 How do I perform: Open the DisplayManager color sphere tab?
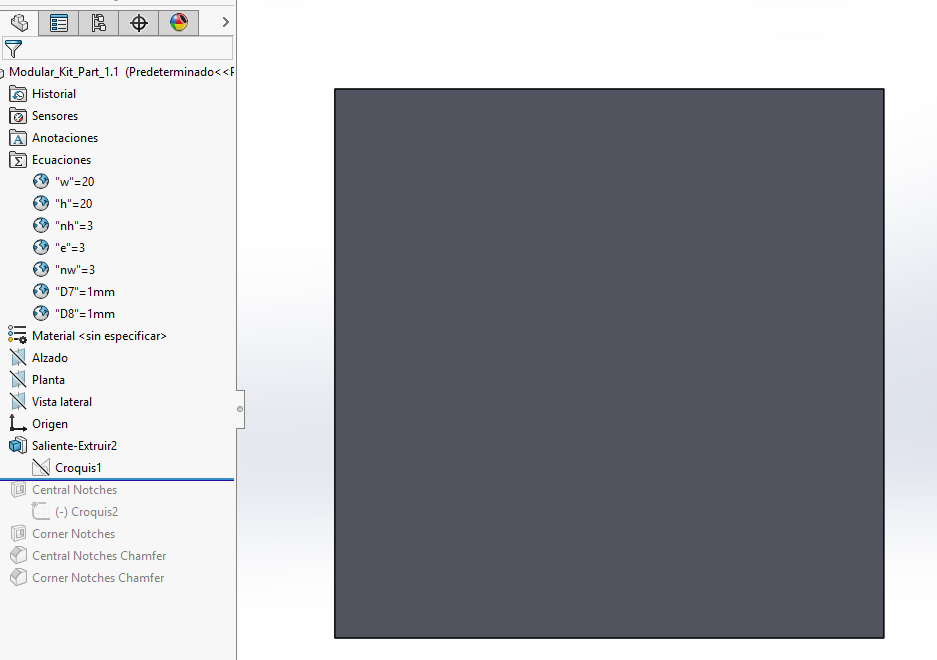(179, 23)
